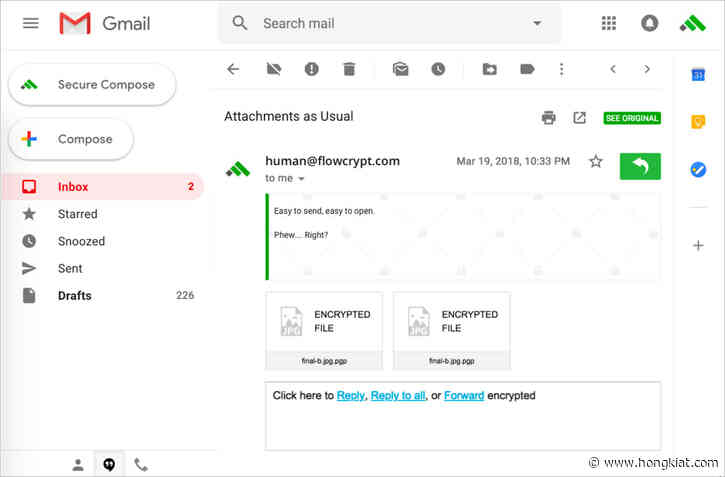Go to newer message chevron
The height and width of the screenshot is (477, 725).
(613, 69)
